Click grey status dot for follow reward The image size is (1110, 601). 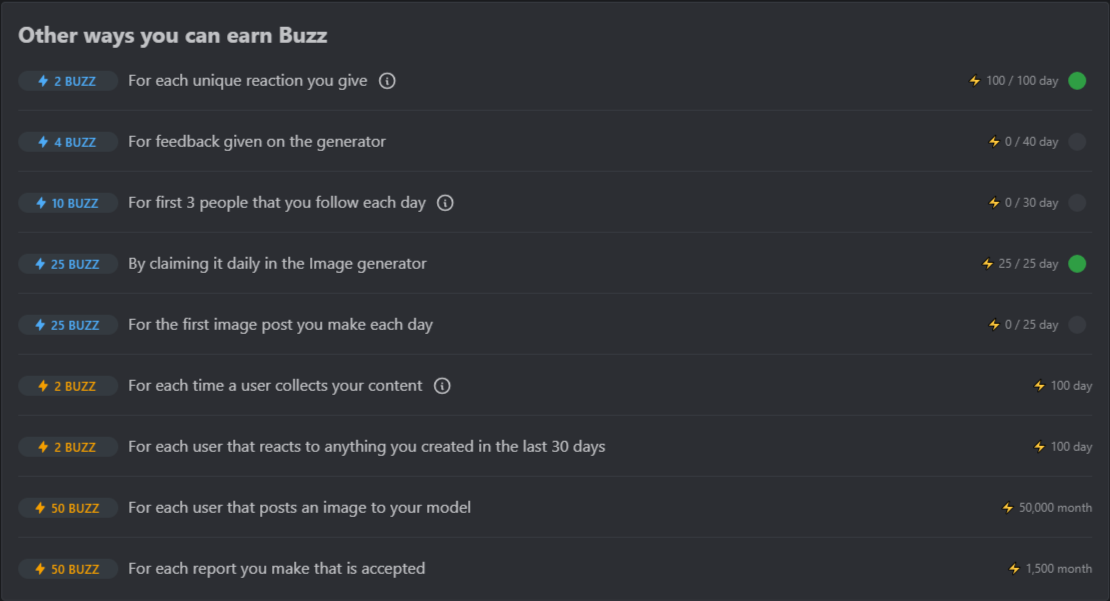click(x=1077, y=203)
